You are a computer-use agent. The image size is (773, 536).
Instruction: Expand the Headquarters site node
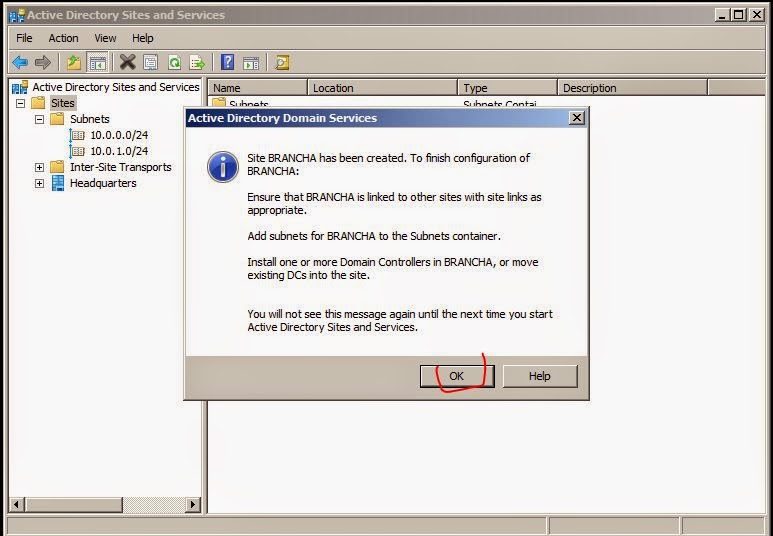tap(39, 183)
